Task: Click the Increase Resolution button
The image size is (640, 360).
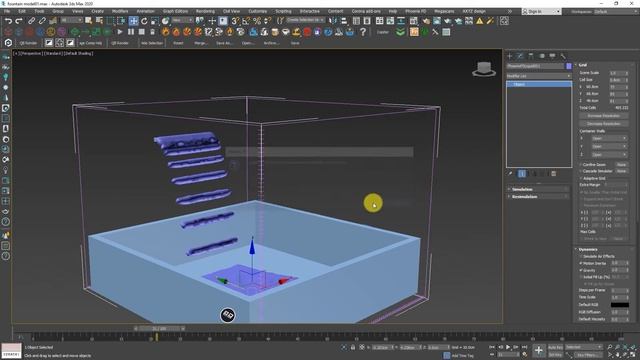Action: [604, 116]
